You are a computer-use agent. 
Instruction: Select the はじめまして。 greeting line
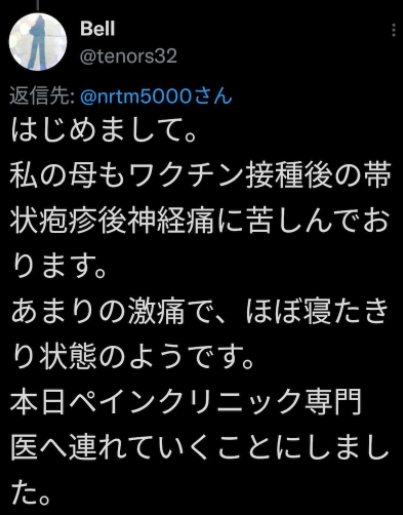coord(104,130)
